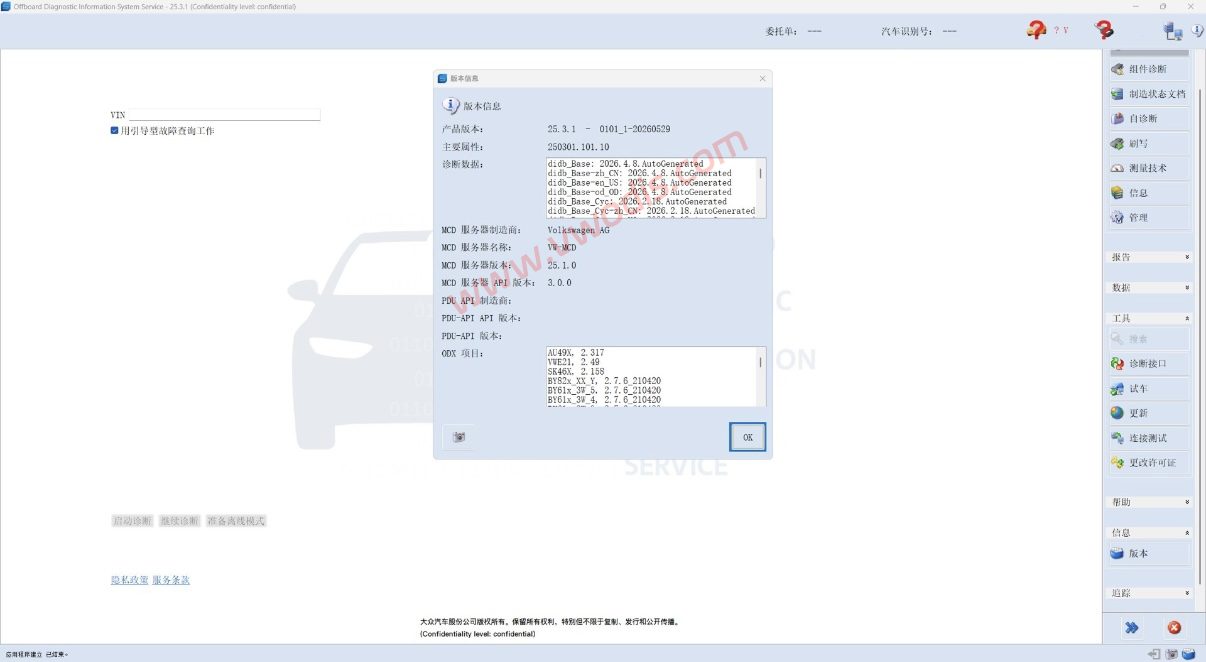Viewport: 1206px width, 662px height.
Task: Close the 版本信息 dialog with X
Action: (x=762, y=78)
